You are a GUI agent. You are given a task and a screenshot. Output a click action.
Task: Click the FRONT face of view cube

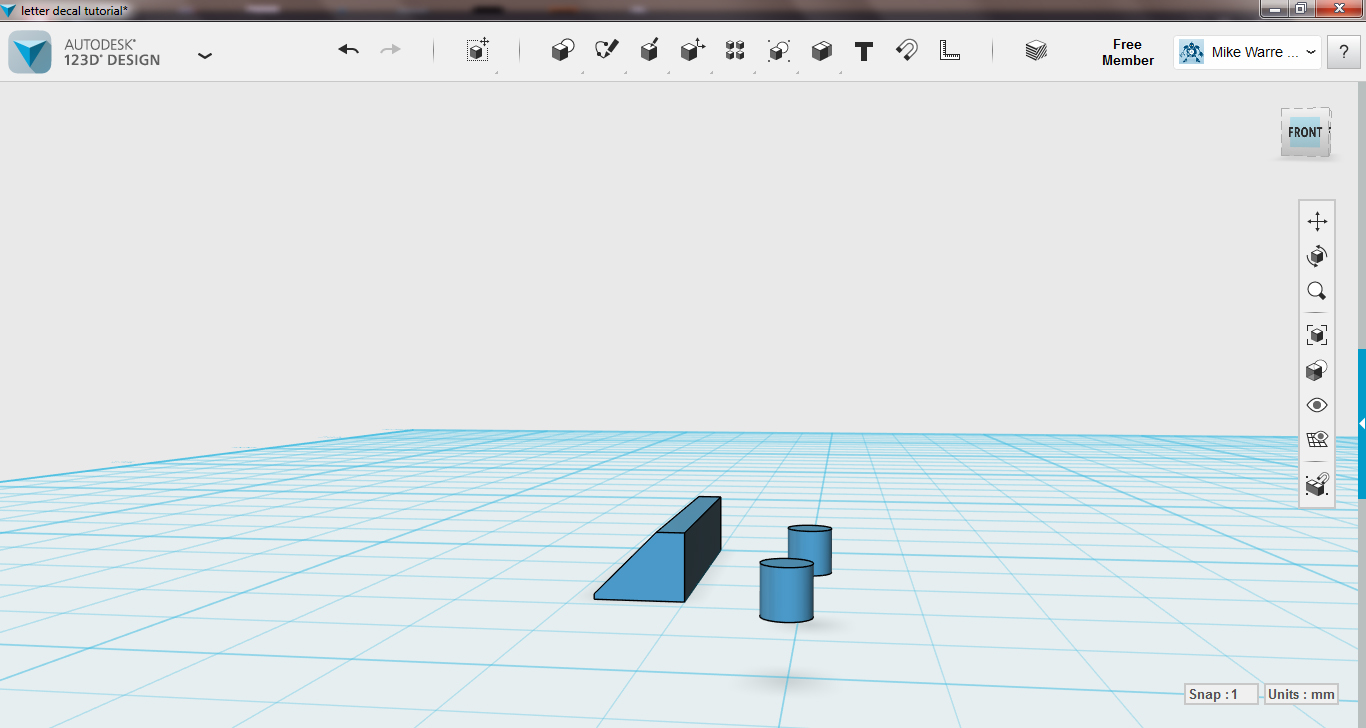tap(1305, 132)
